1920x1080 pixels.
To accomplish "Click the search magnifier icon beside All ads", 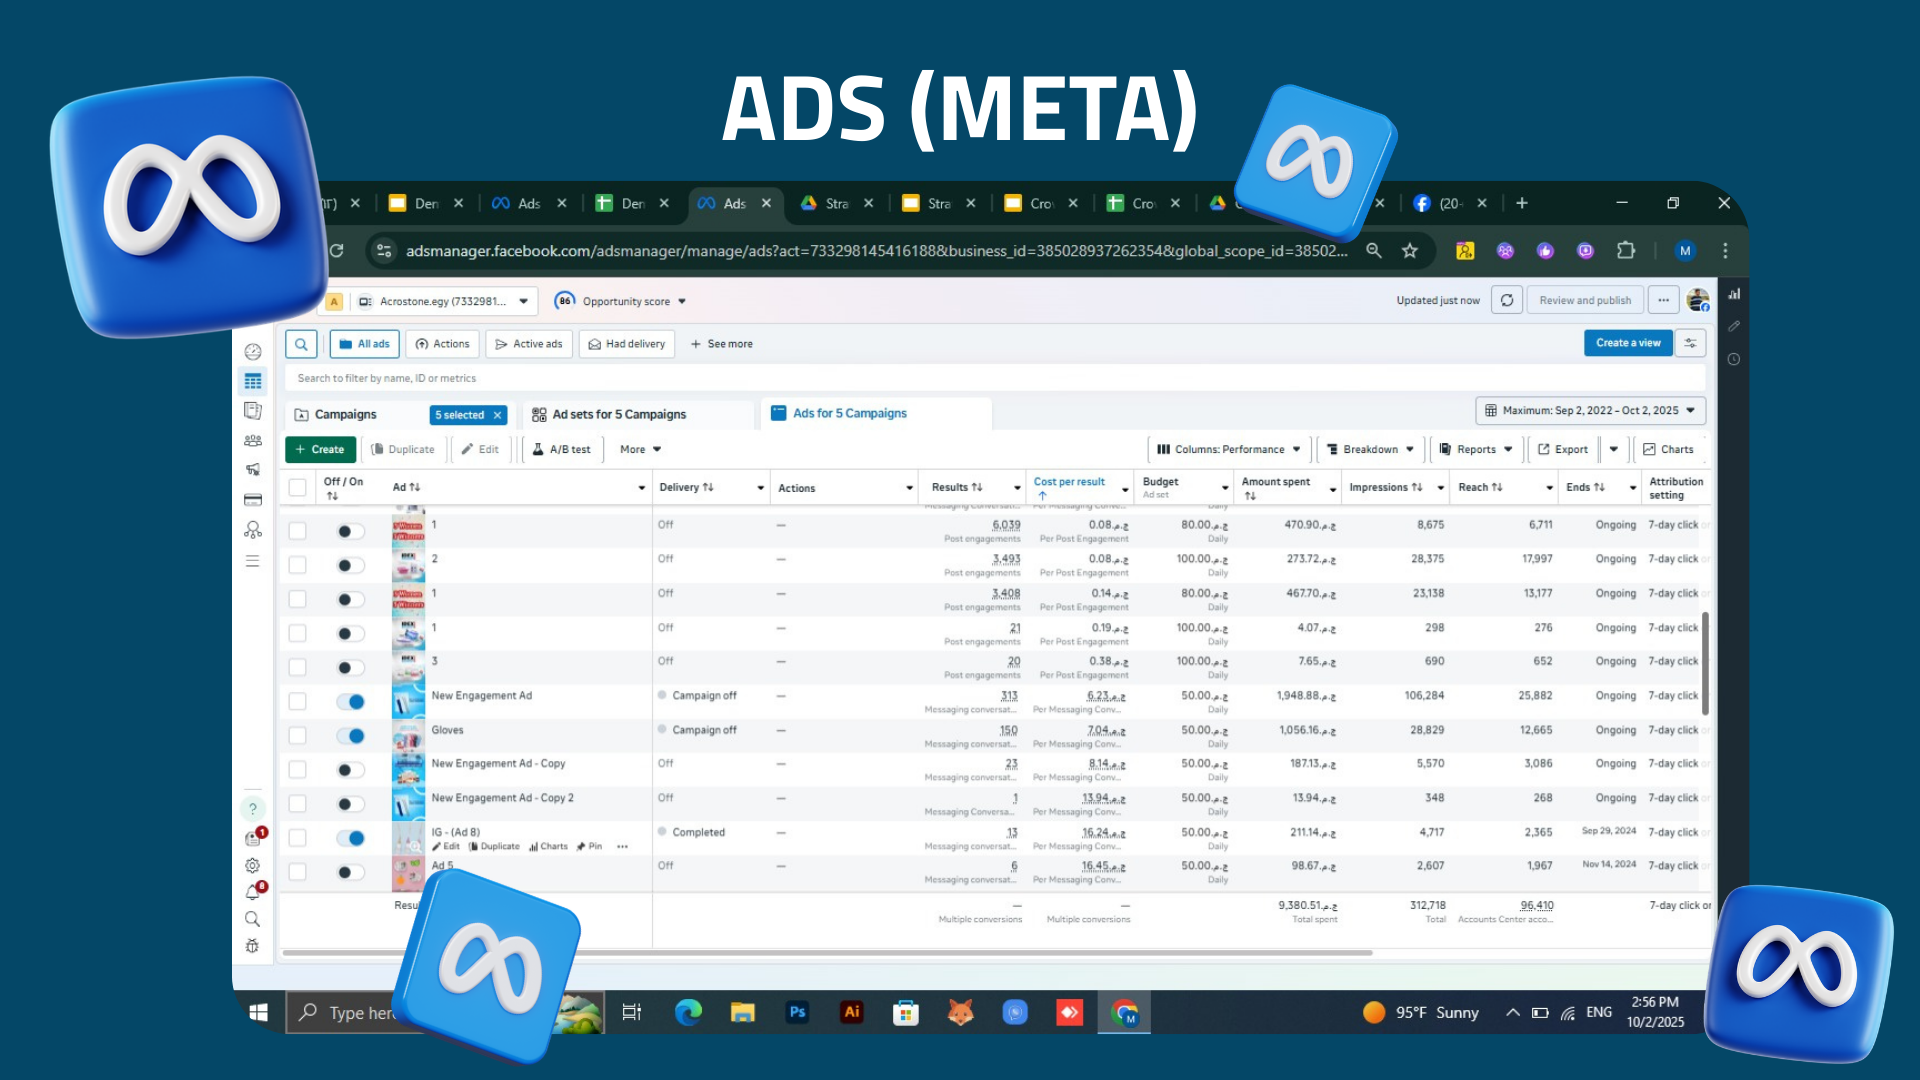I will click(x=301, y=344).
